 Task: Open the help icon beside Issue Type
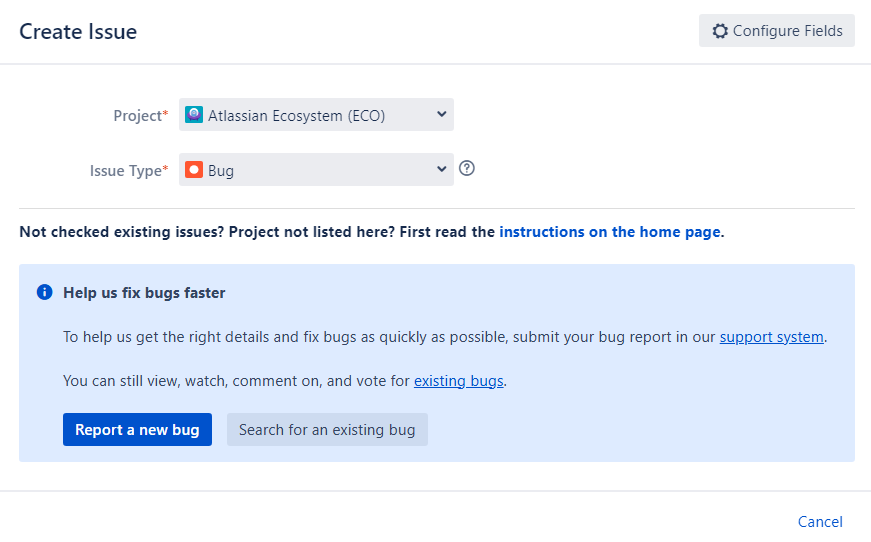tap(466, 169)
